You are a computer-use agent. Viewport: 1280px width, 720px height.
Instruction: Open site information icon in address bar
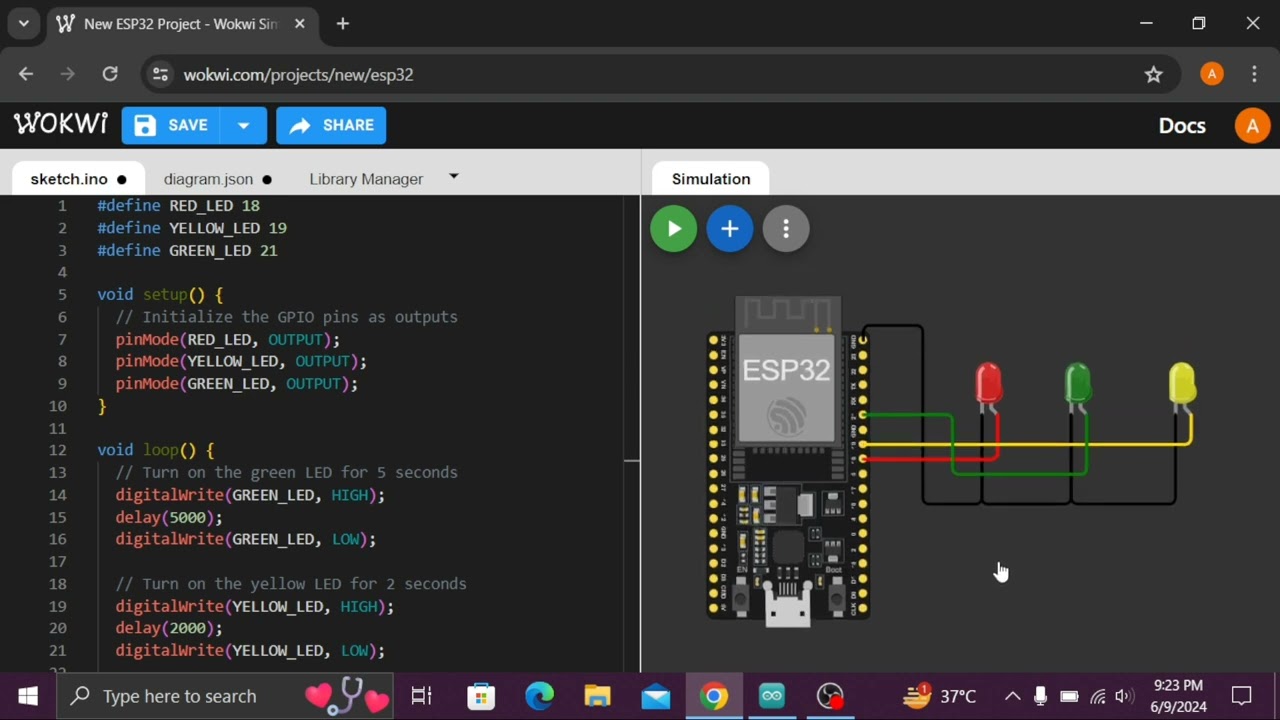pos(160,75)
